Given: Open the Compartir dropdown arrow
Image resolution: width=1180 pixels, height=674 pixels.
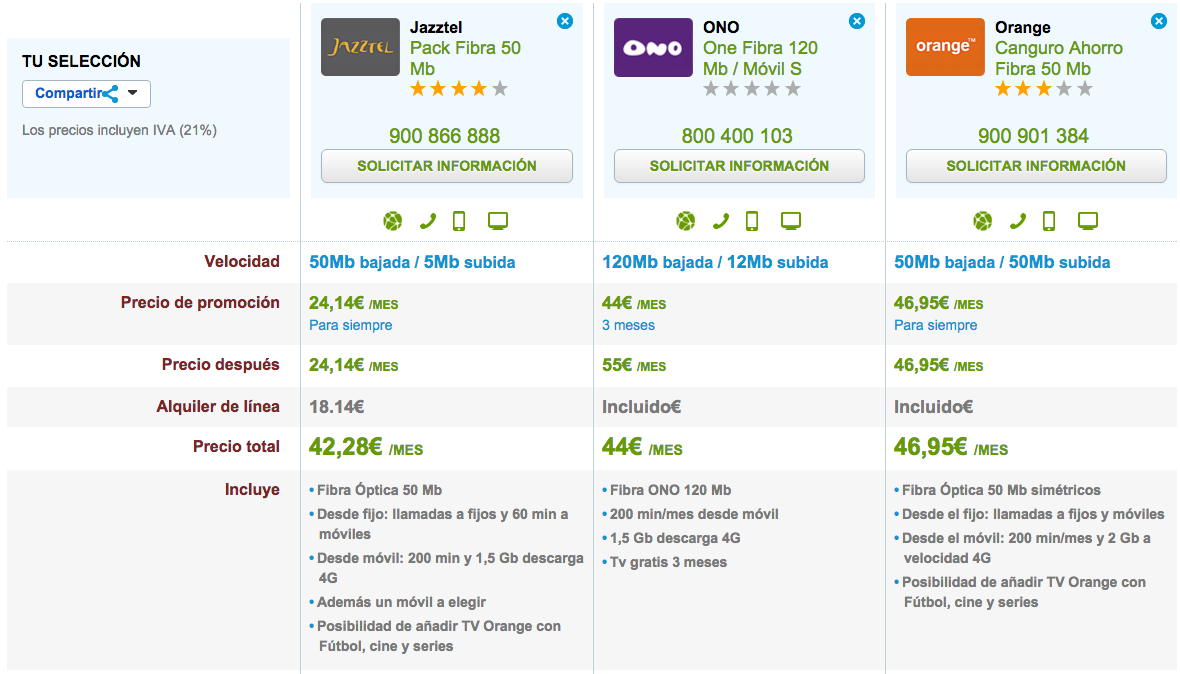Looking at the screenshot, I should (133, 93).
